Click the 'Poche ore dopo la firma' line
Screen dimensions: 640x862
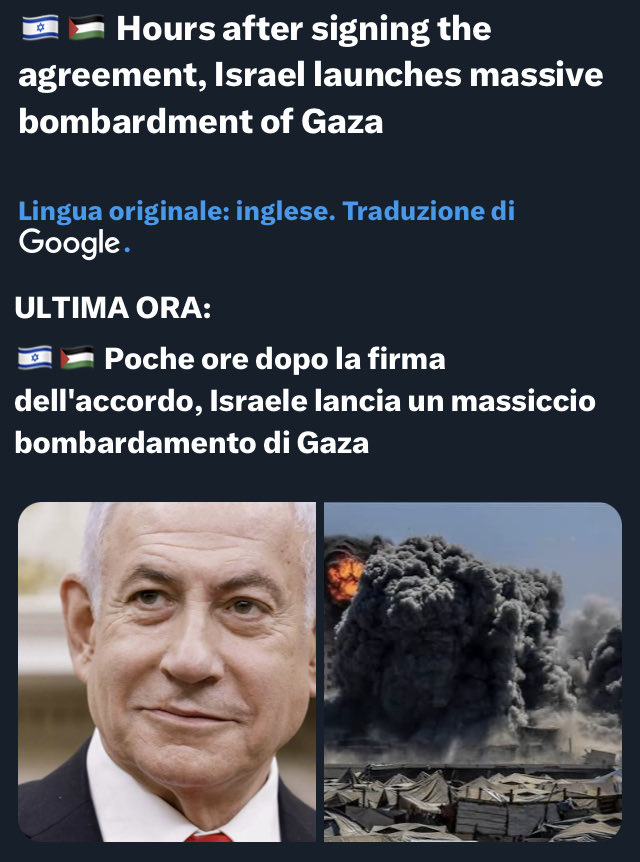point(274,359)
